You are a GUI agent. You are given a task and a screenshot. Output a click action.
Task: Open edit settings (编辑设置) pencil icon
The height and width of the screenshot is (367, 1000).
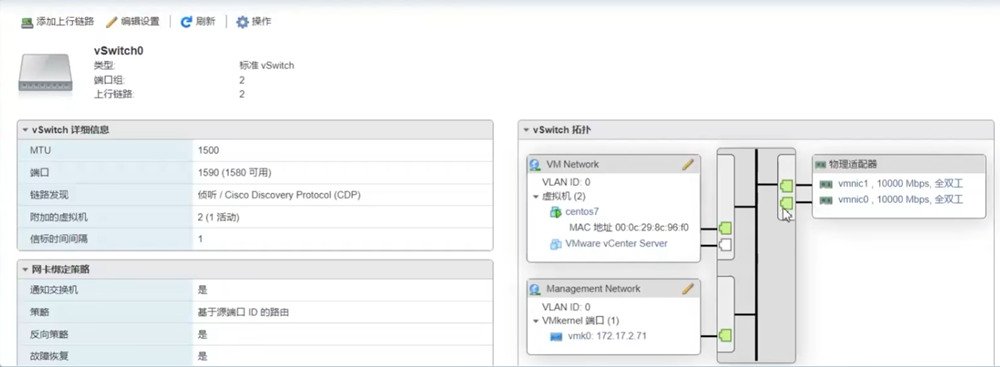[112, 22]
